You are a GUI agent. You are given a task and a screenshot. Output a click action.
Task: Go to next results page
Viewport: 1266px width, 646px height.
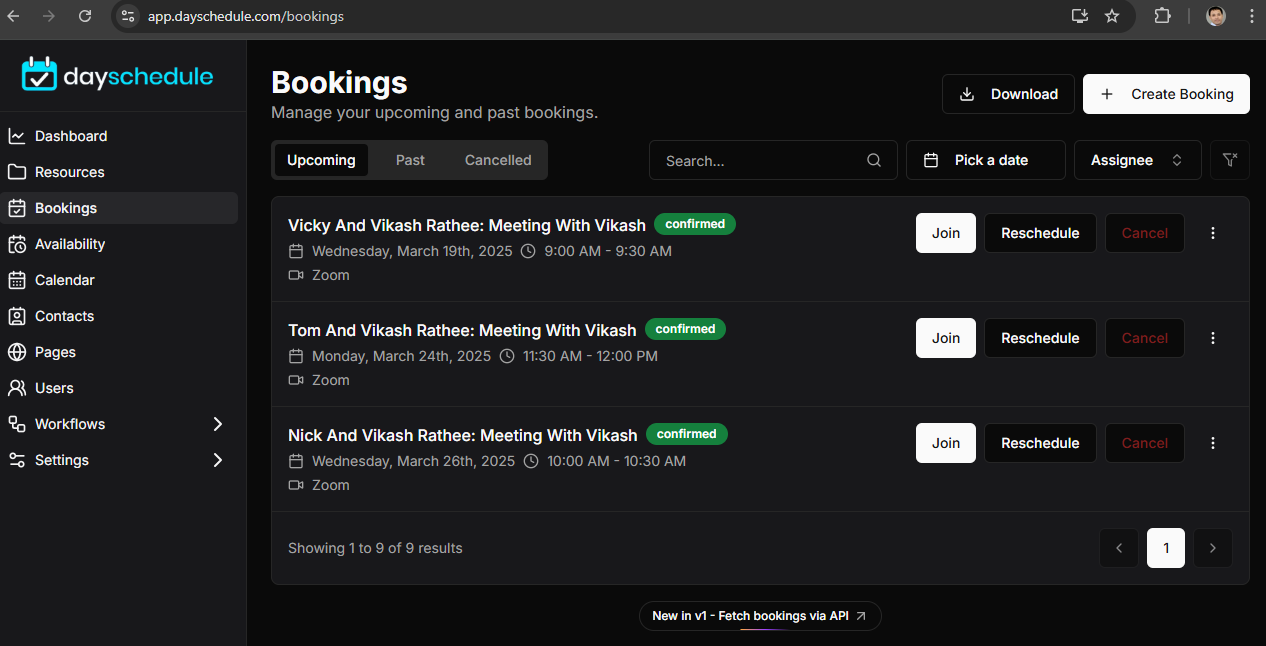(x=1213, y=548)
